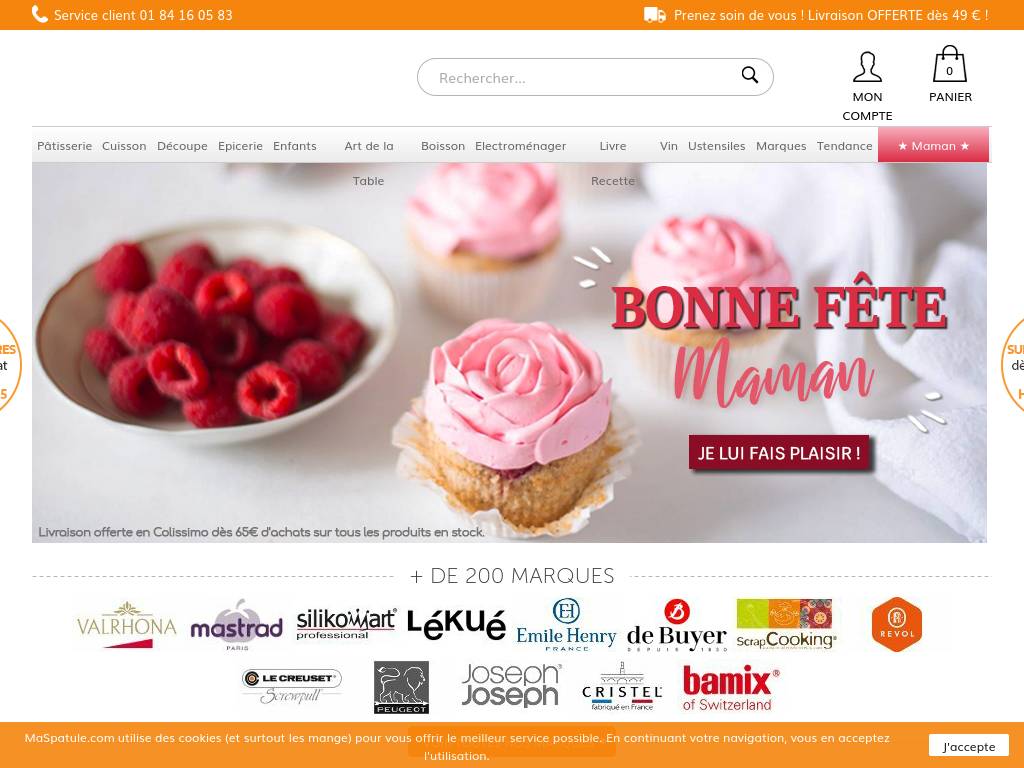Select the Valrhona brand logo

point(127,625)
